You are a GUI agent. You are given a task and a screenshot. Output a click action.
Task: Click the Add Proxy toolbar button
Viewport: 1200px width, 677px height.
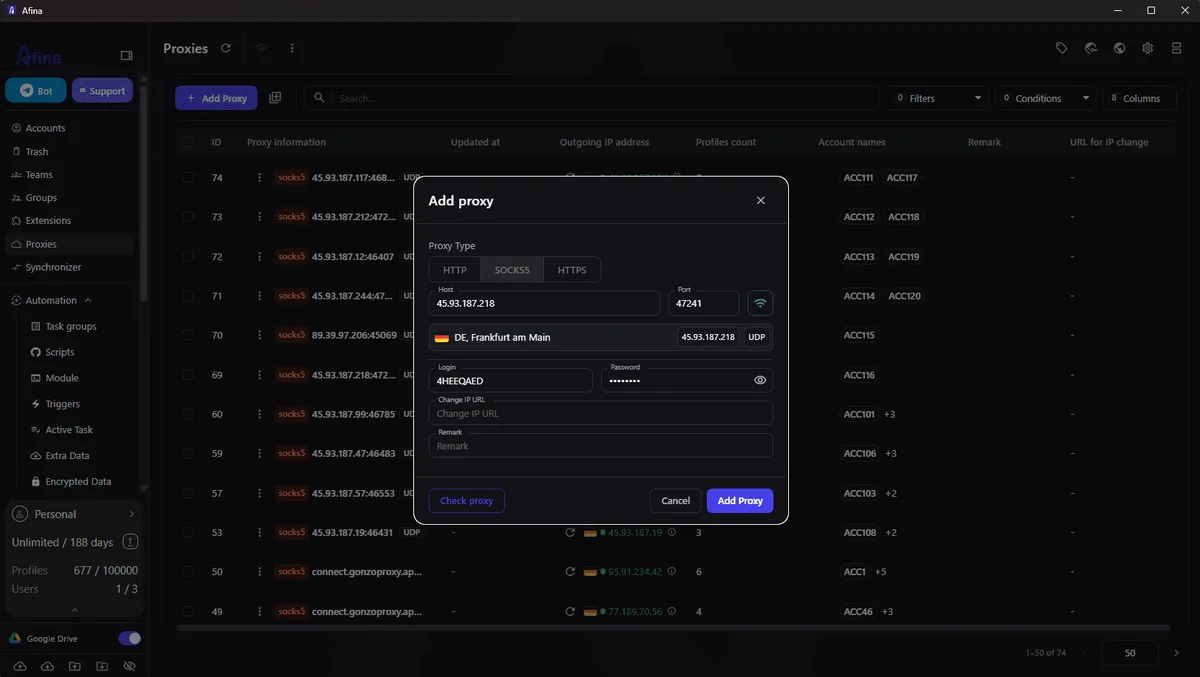[216, 98]
